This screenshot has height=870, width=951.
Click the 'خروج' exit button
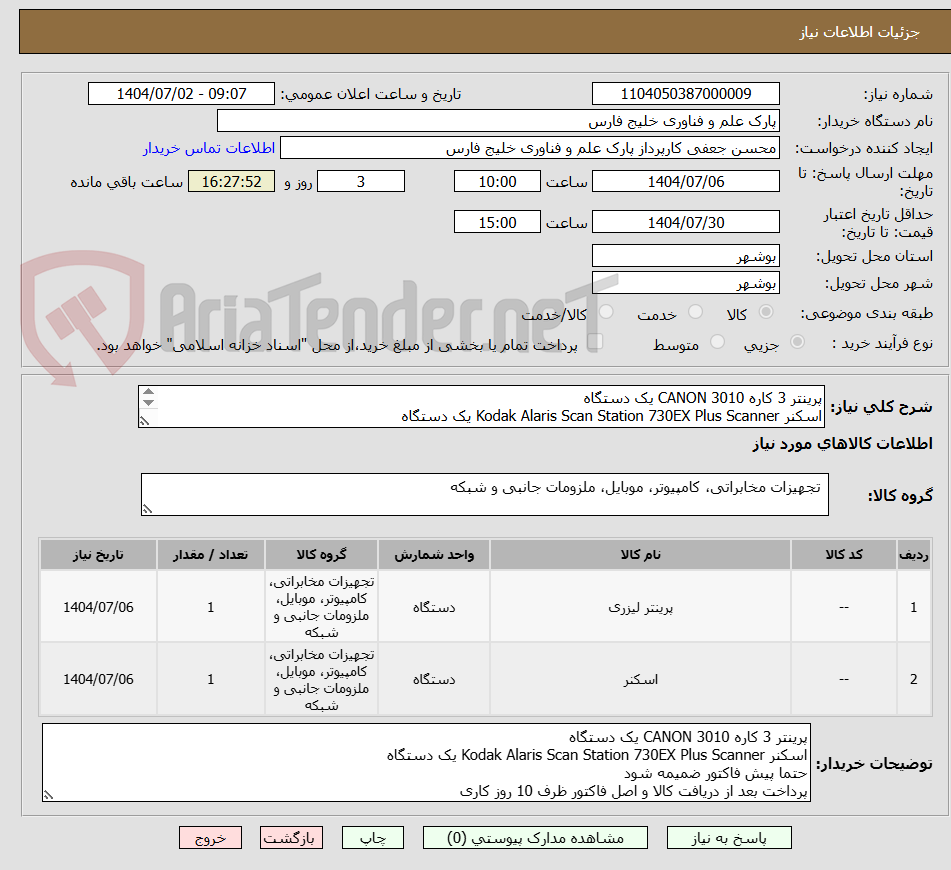coord(210,838)
